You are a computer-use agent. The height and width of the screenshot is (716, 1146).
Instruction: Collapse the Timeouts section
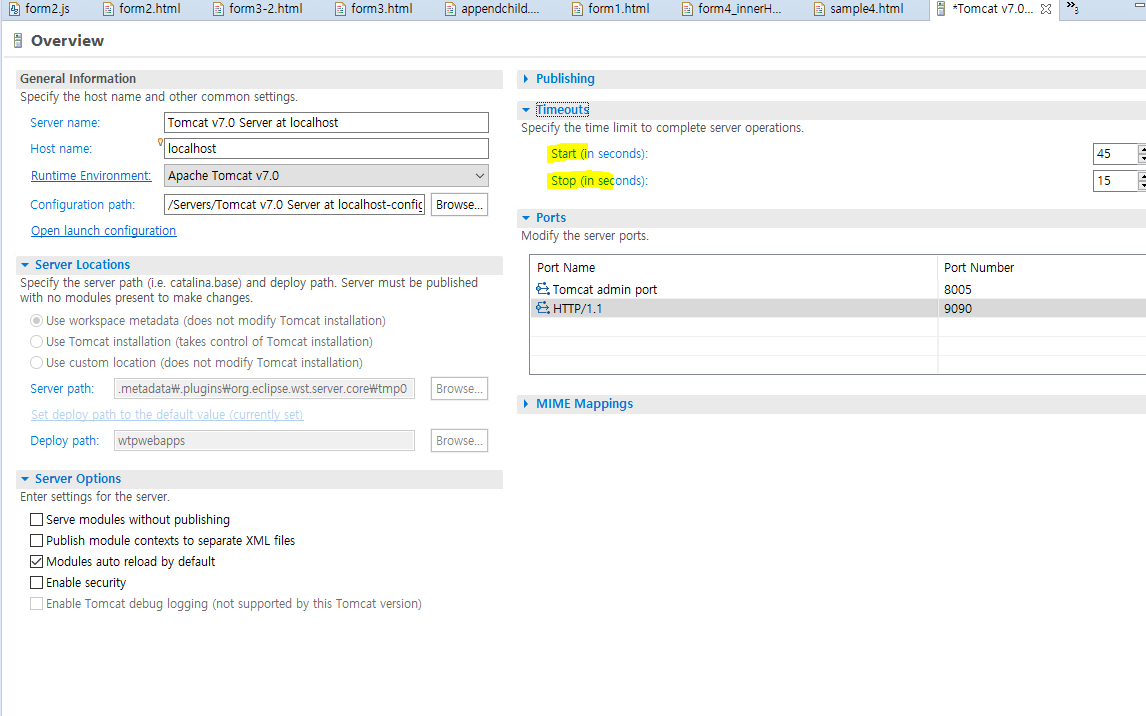pos(525,110)
